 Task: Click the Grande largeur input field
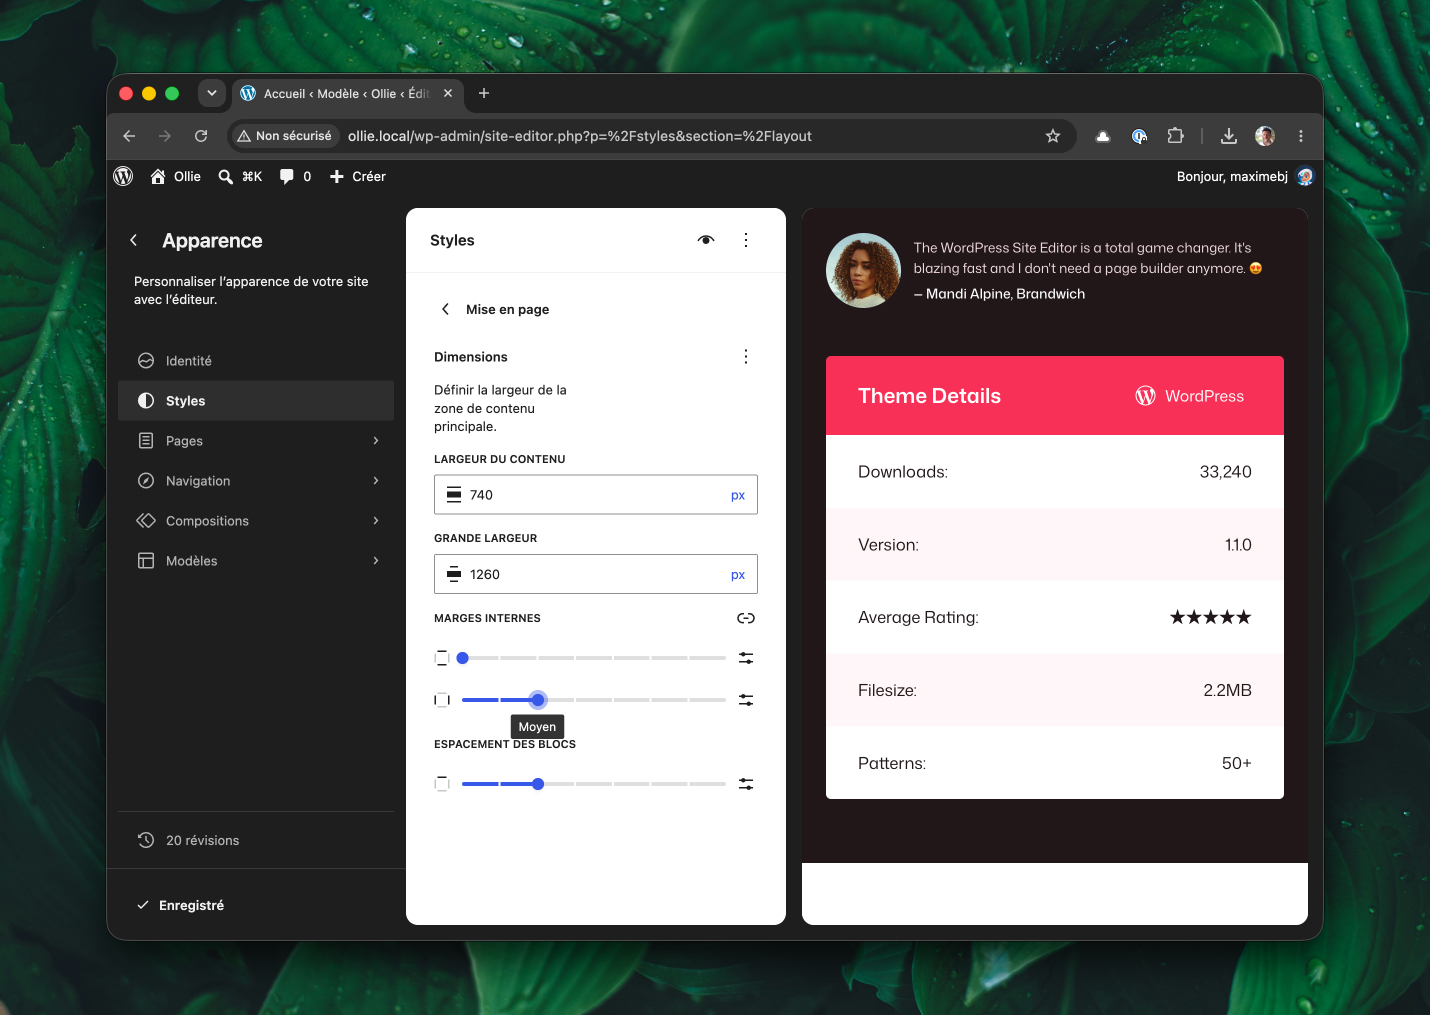(596, 574)
